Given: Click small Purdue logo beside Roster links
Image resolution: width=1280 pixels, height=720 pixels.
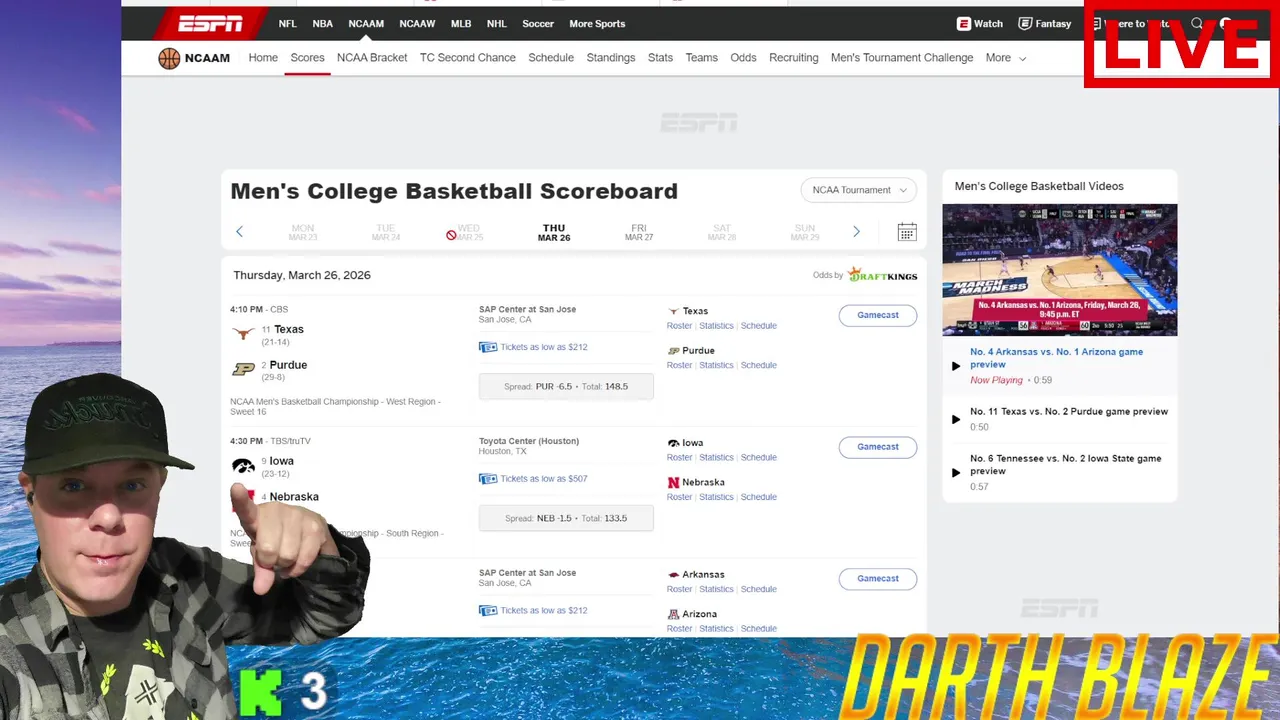Looking at the screenshot, I should coord(673,351).
